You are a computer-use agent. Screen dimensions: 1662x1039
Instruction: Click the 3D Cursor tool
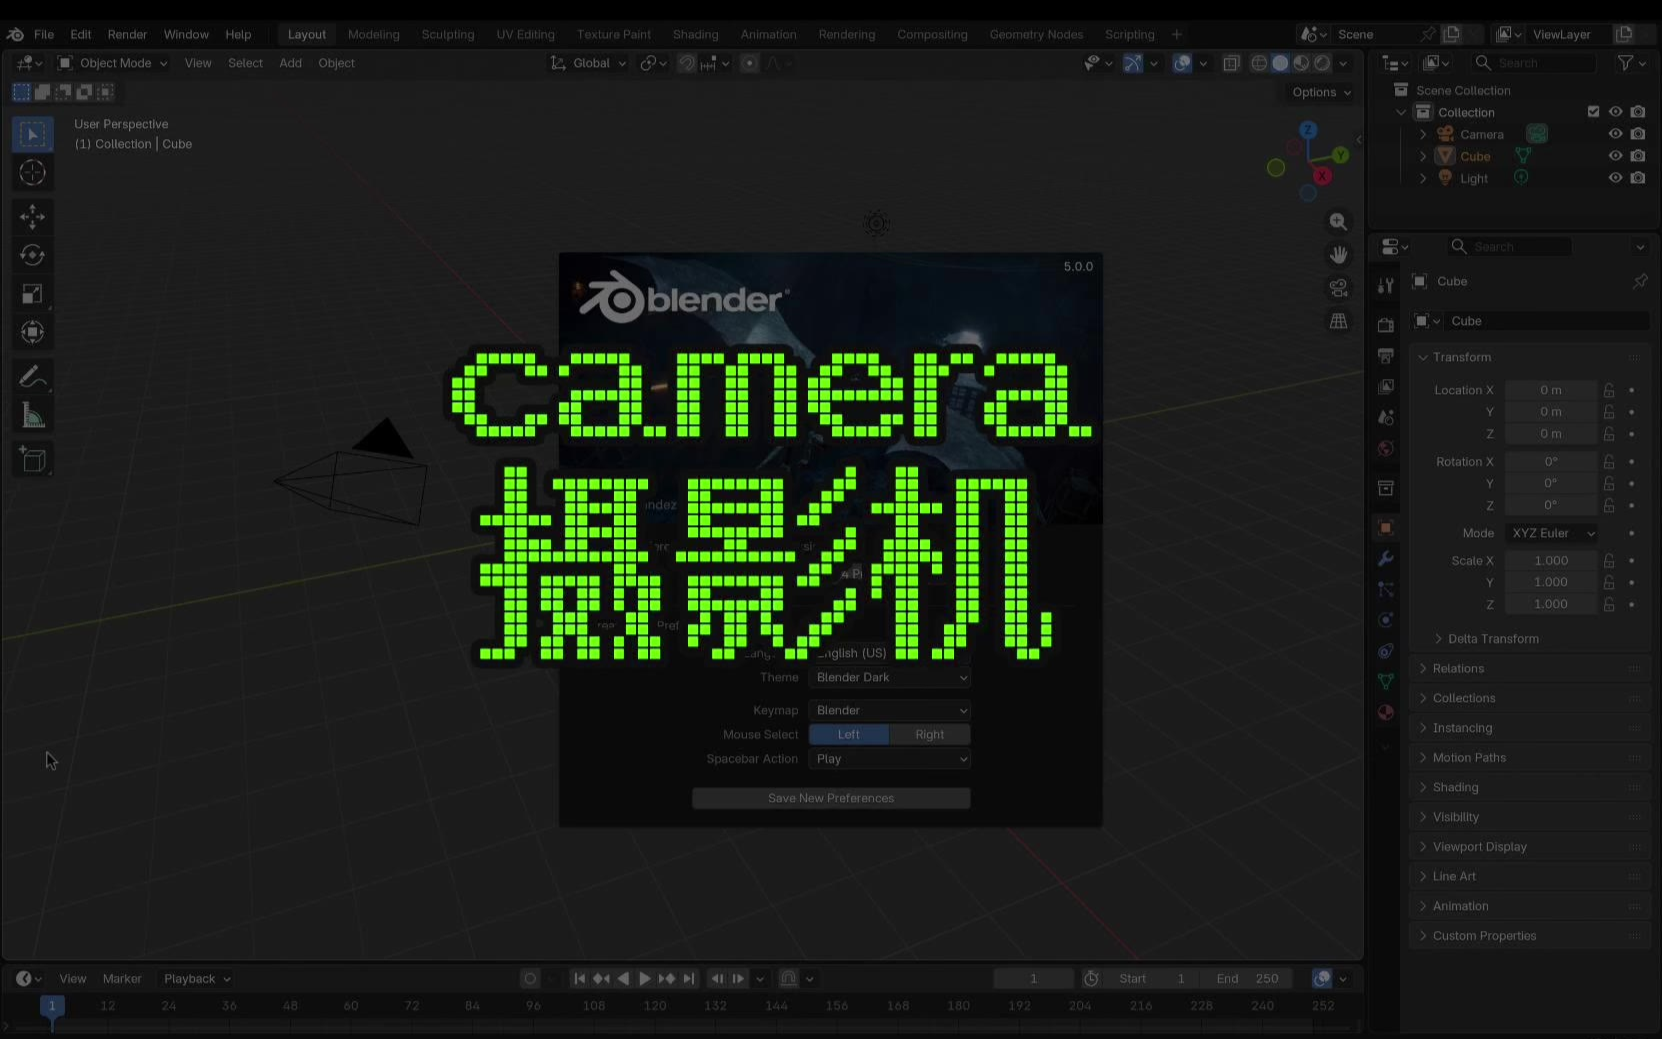(32, 173)
